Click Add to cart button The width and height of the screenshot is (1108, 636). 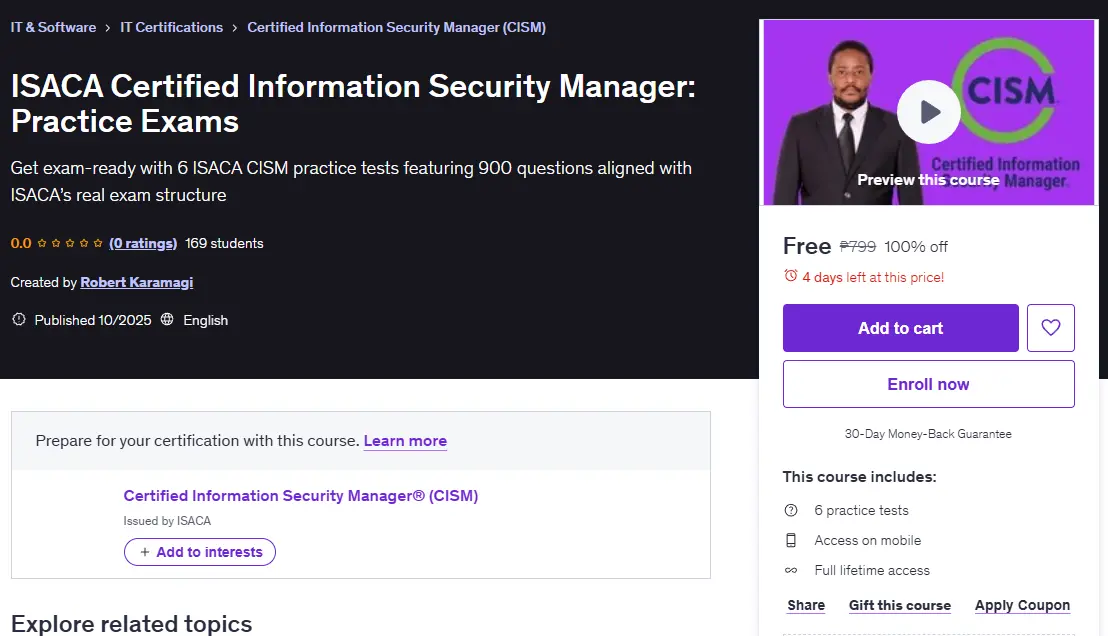click(x=900, y=328)
